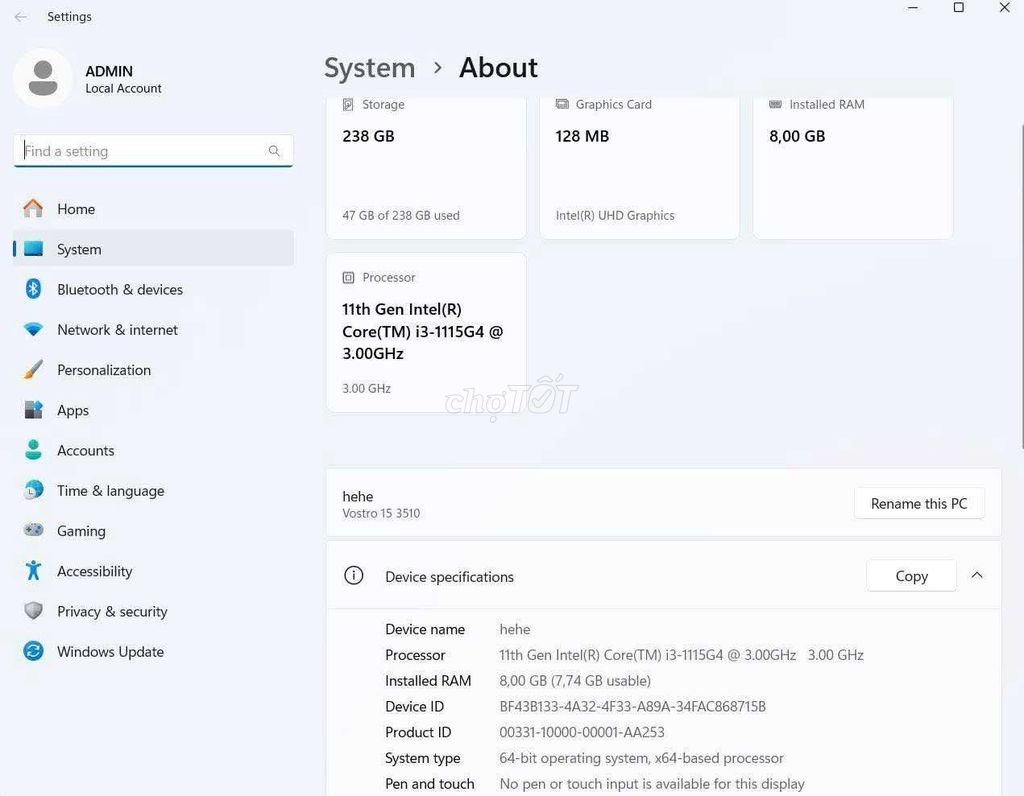Click the Time & language globe icon
Image resolution: width=1024 pixels, height=796 pixels.
33,490
